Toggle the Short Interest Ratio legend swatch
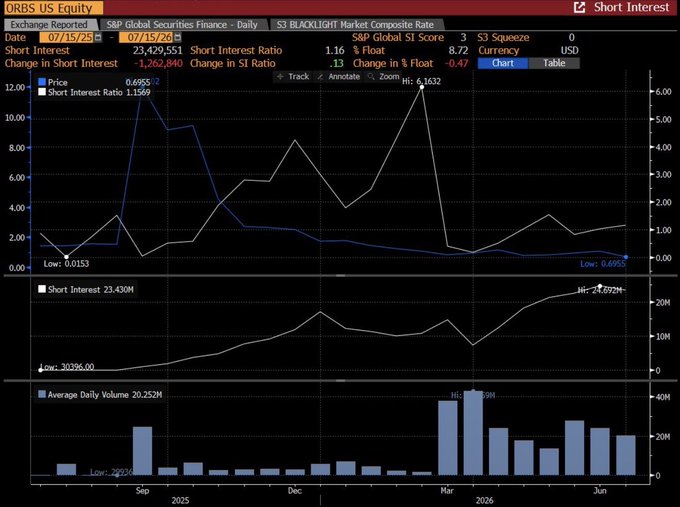The width and height of the screenshot is (680, 507). tap(42, 92)
